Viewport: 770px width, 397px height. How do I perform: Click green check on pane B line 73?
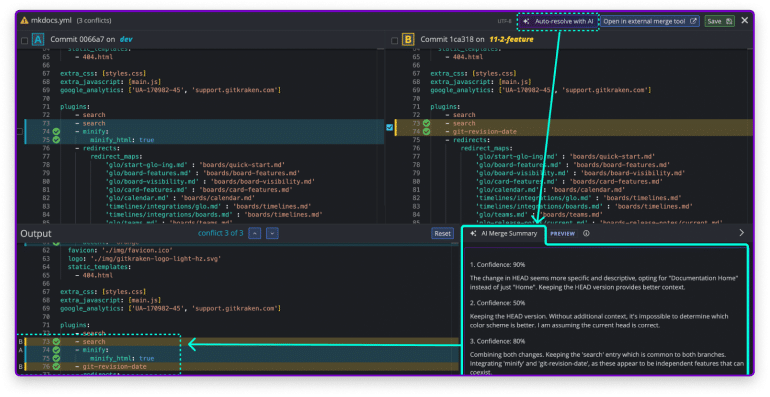point(426,123)
